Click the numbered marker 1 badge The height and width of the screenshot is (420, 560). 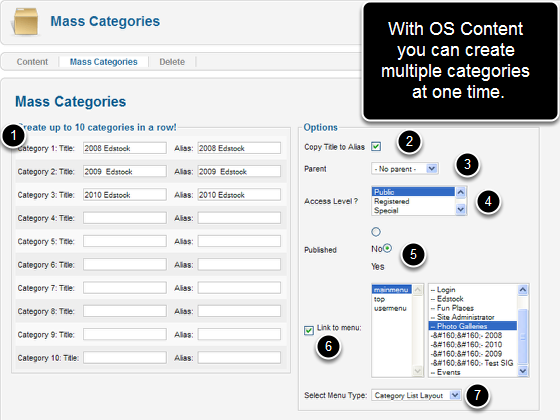click(13, 136)
